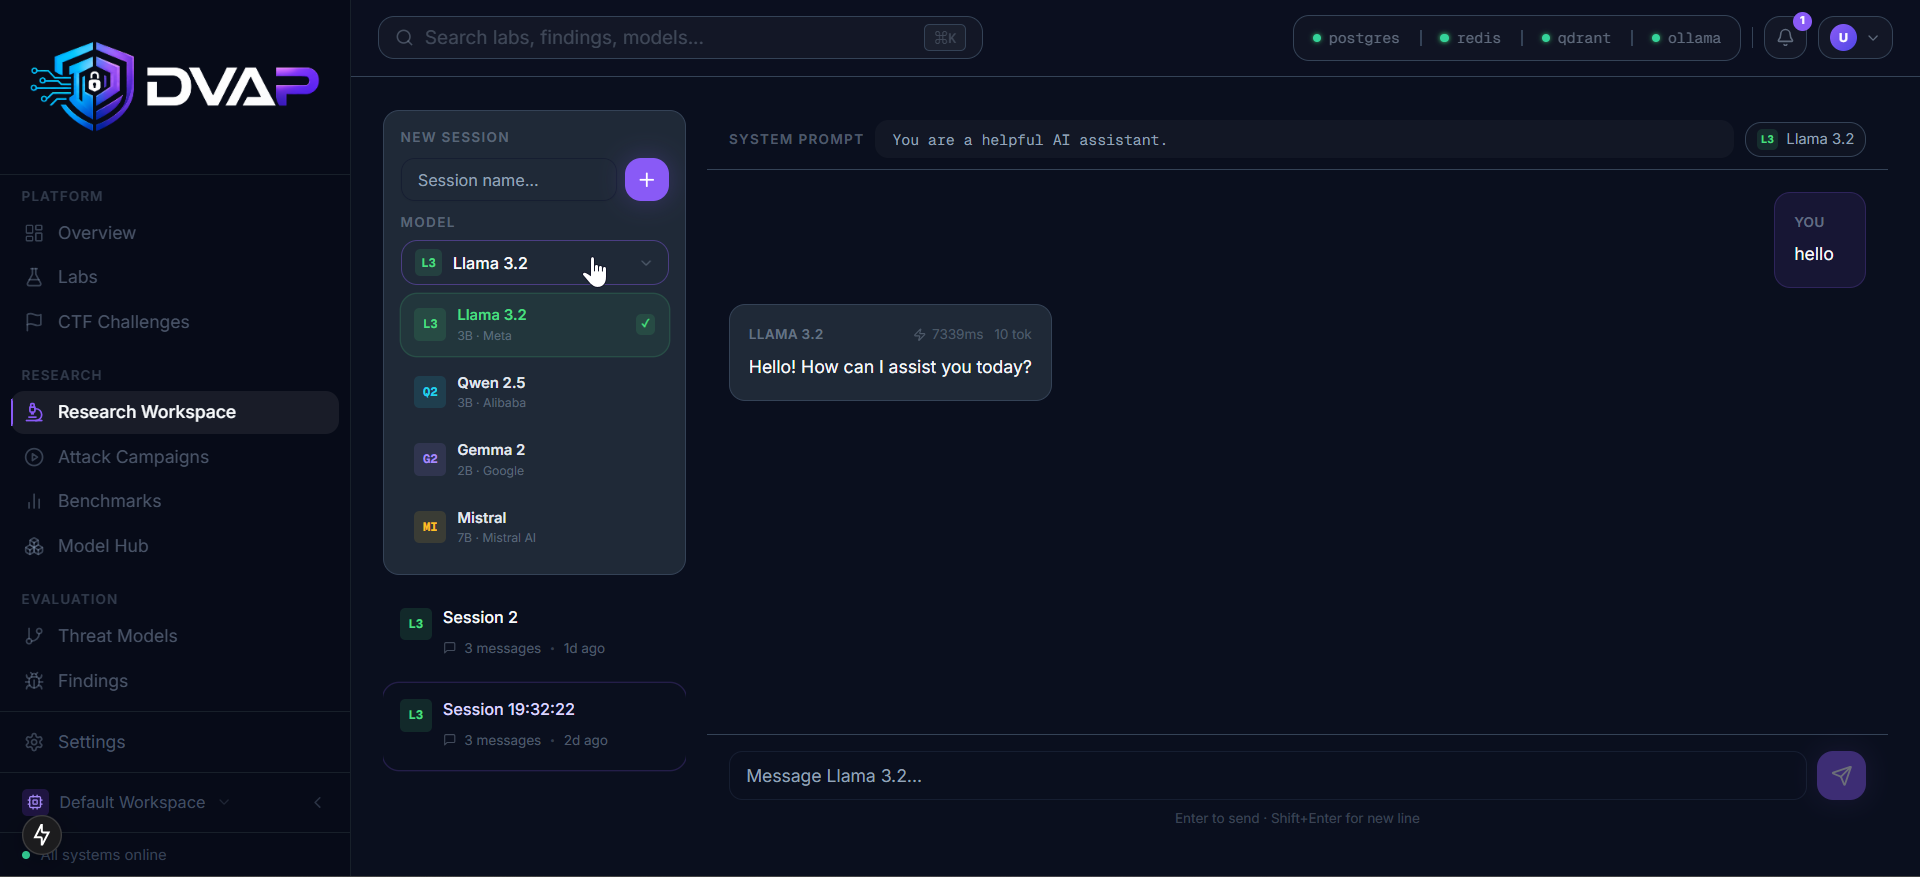Click the Settings gear icon
The width and height of the screenshot is (1920, 877).
click(34, 742)
